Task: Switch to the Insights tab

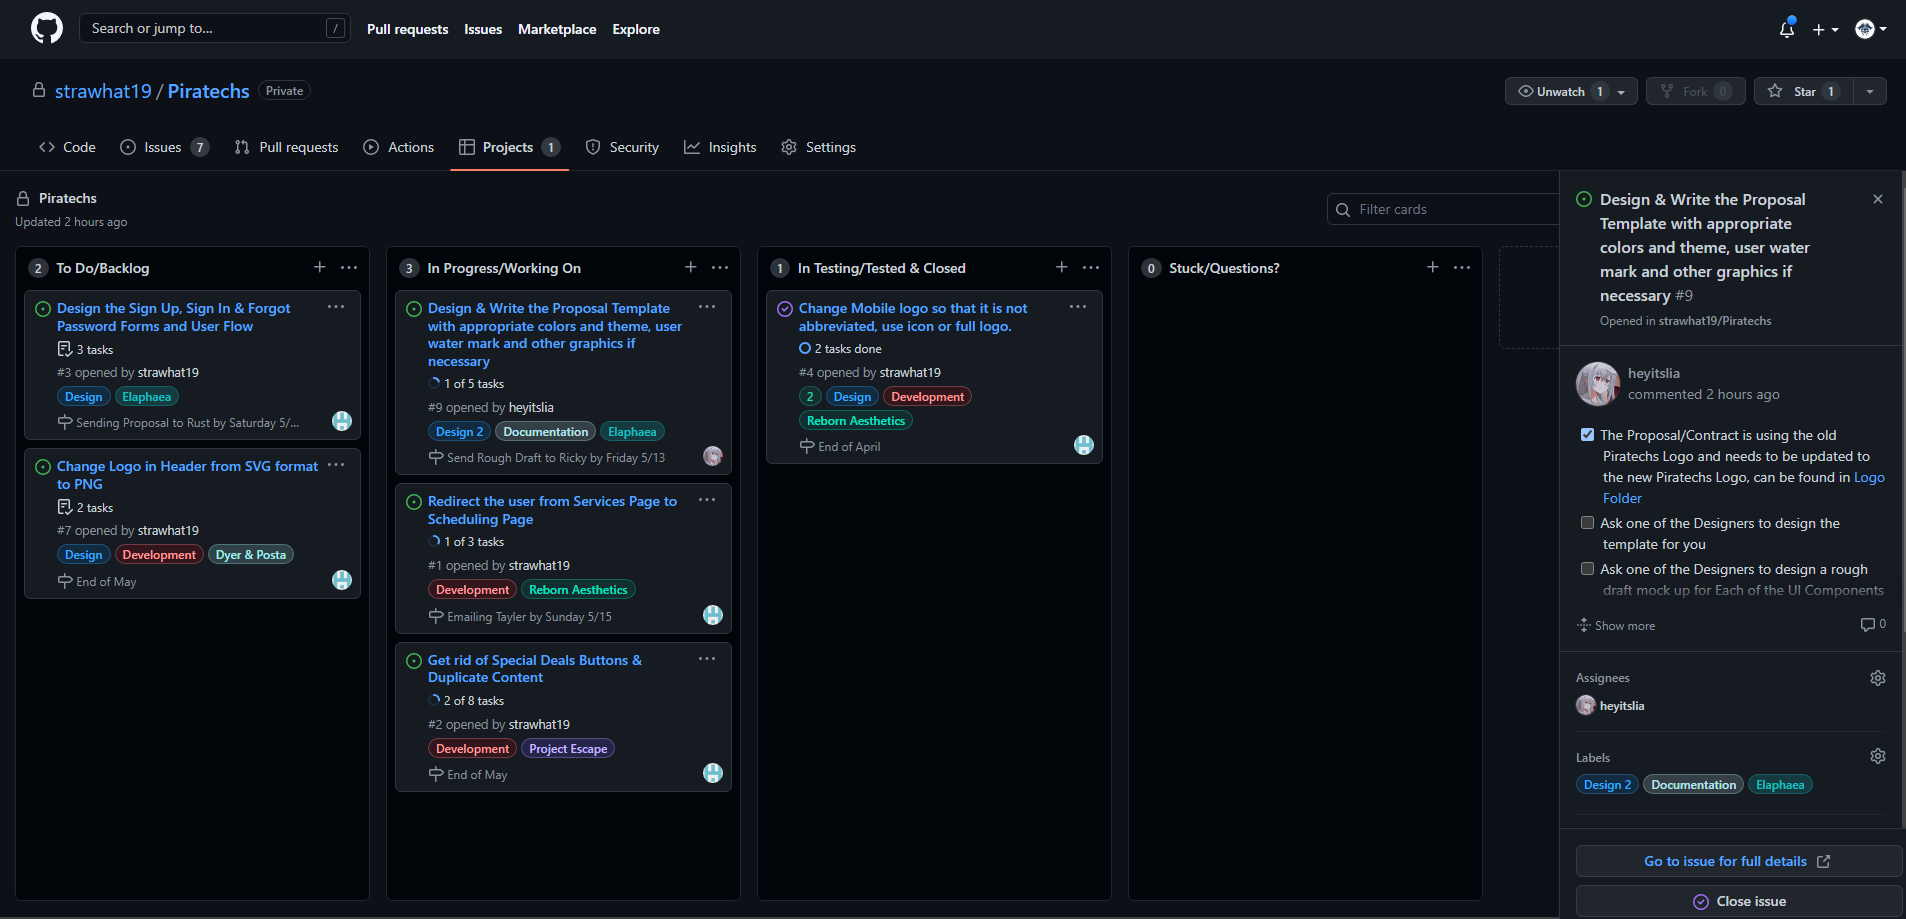Action: pos(720,147)
